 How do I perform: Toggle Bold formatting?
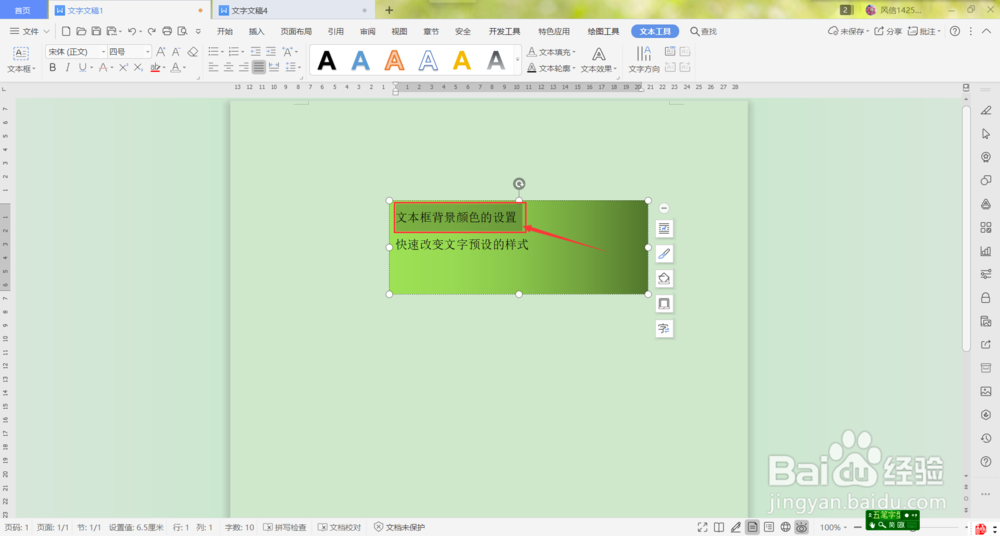[x=52, y=67]
